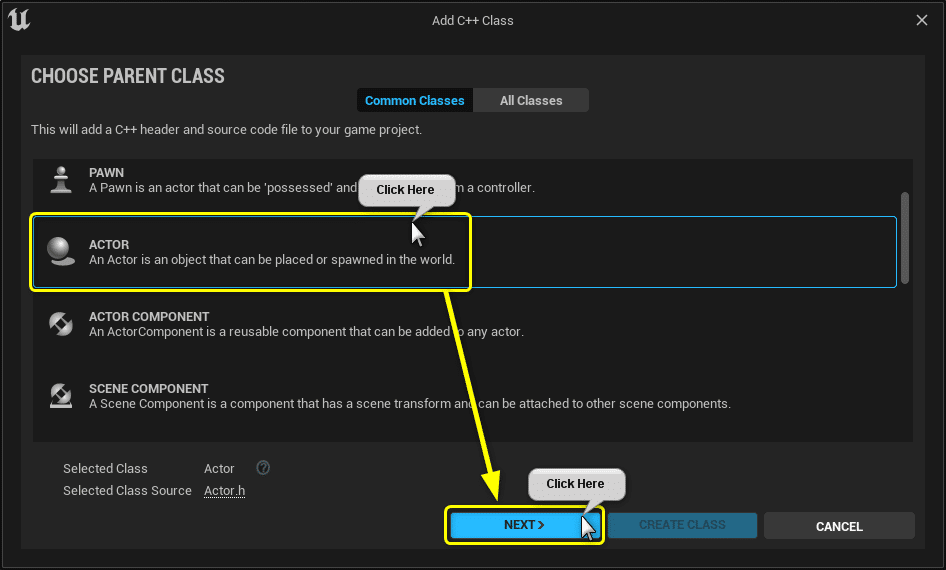Screen dimensions: 946x570
Task: Click the Actor Component icon
Action: 61,324
